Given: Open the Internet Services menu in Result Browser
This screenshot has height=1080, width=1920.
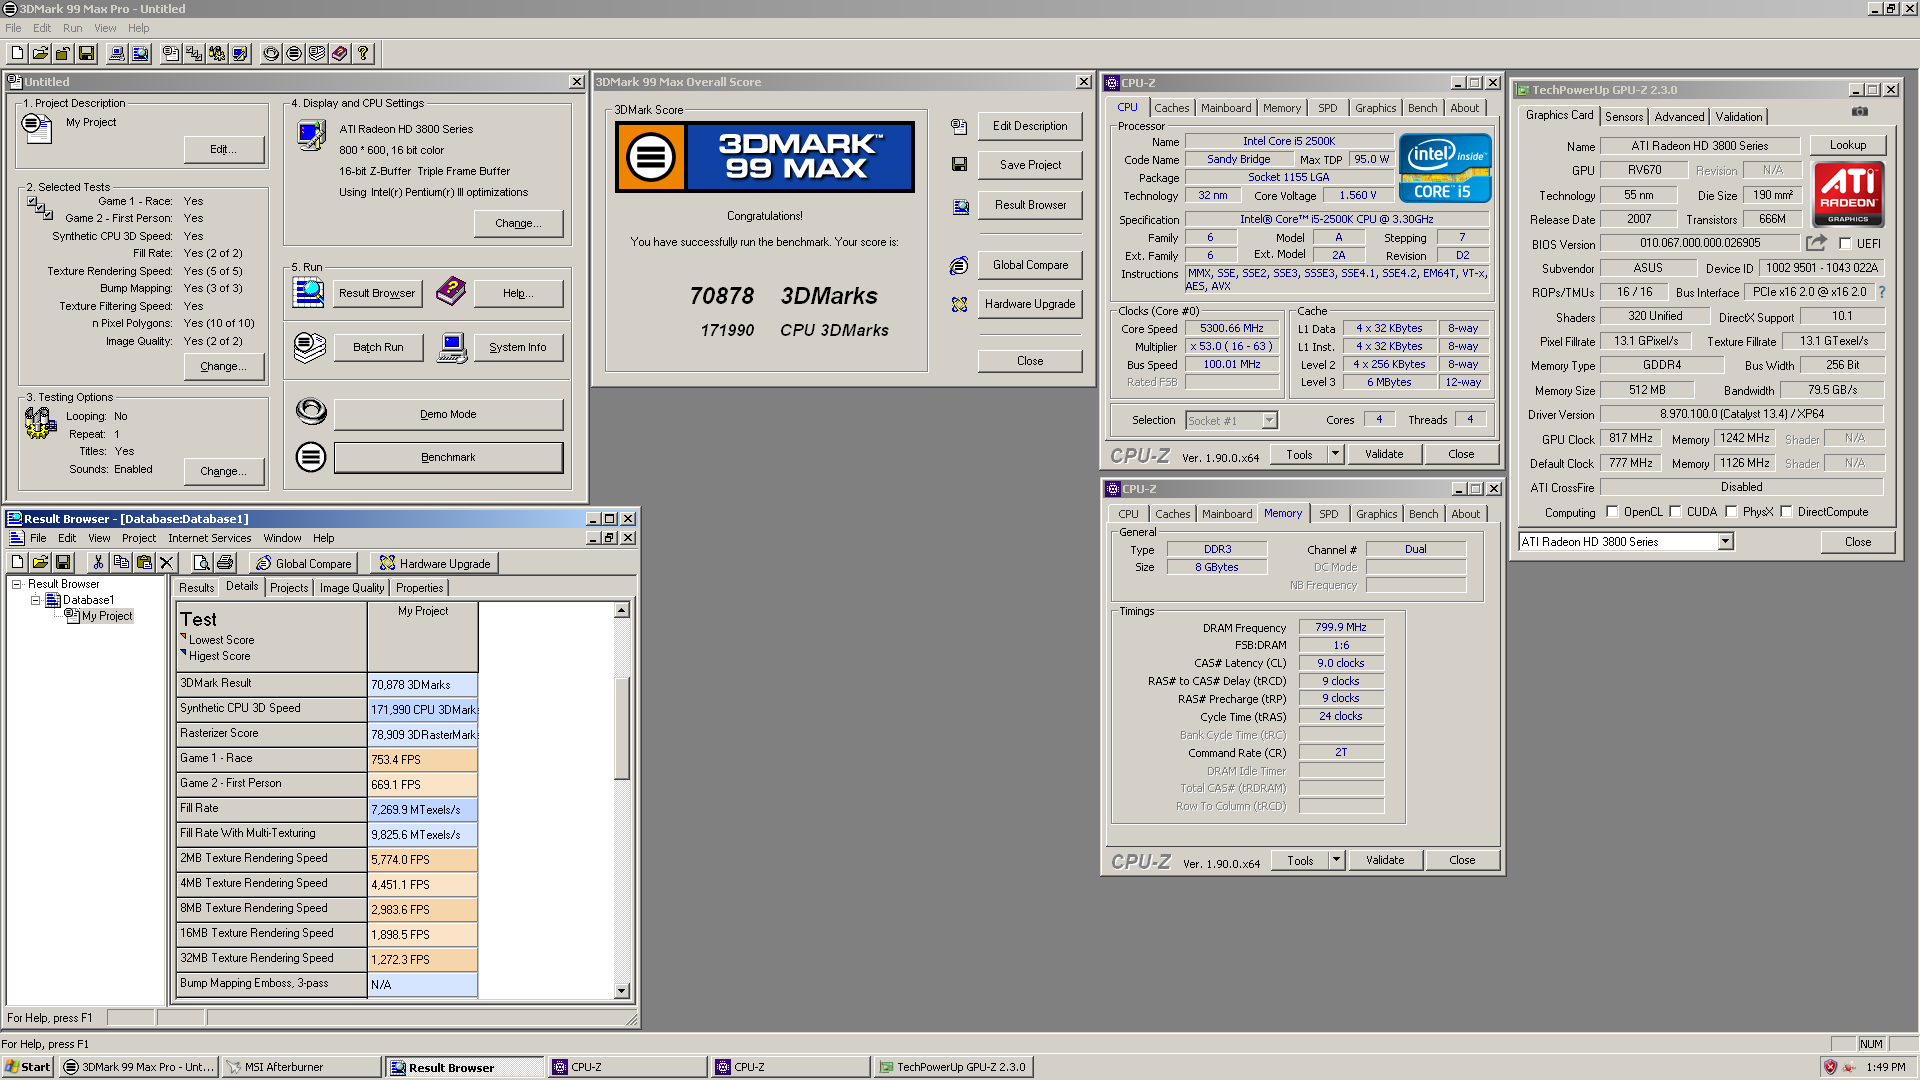Looking at the screenshot, I should click(210, 538).
